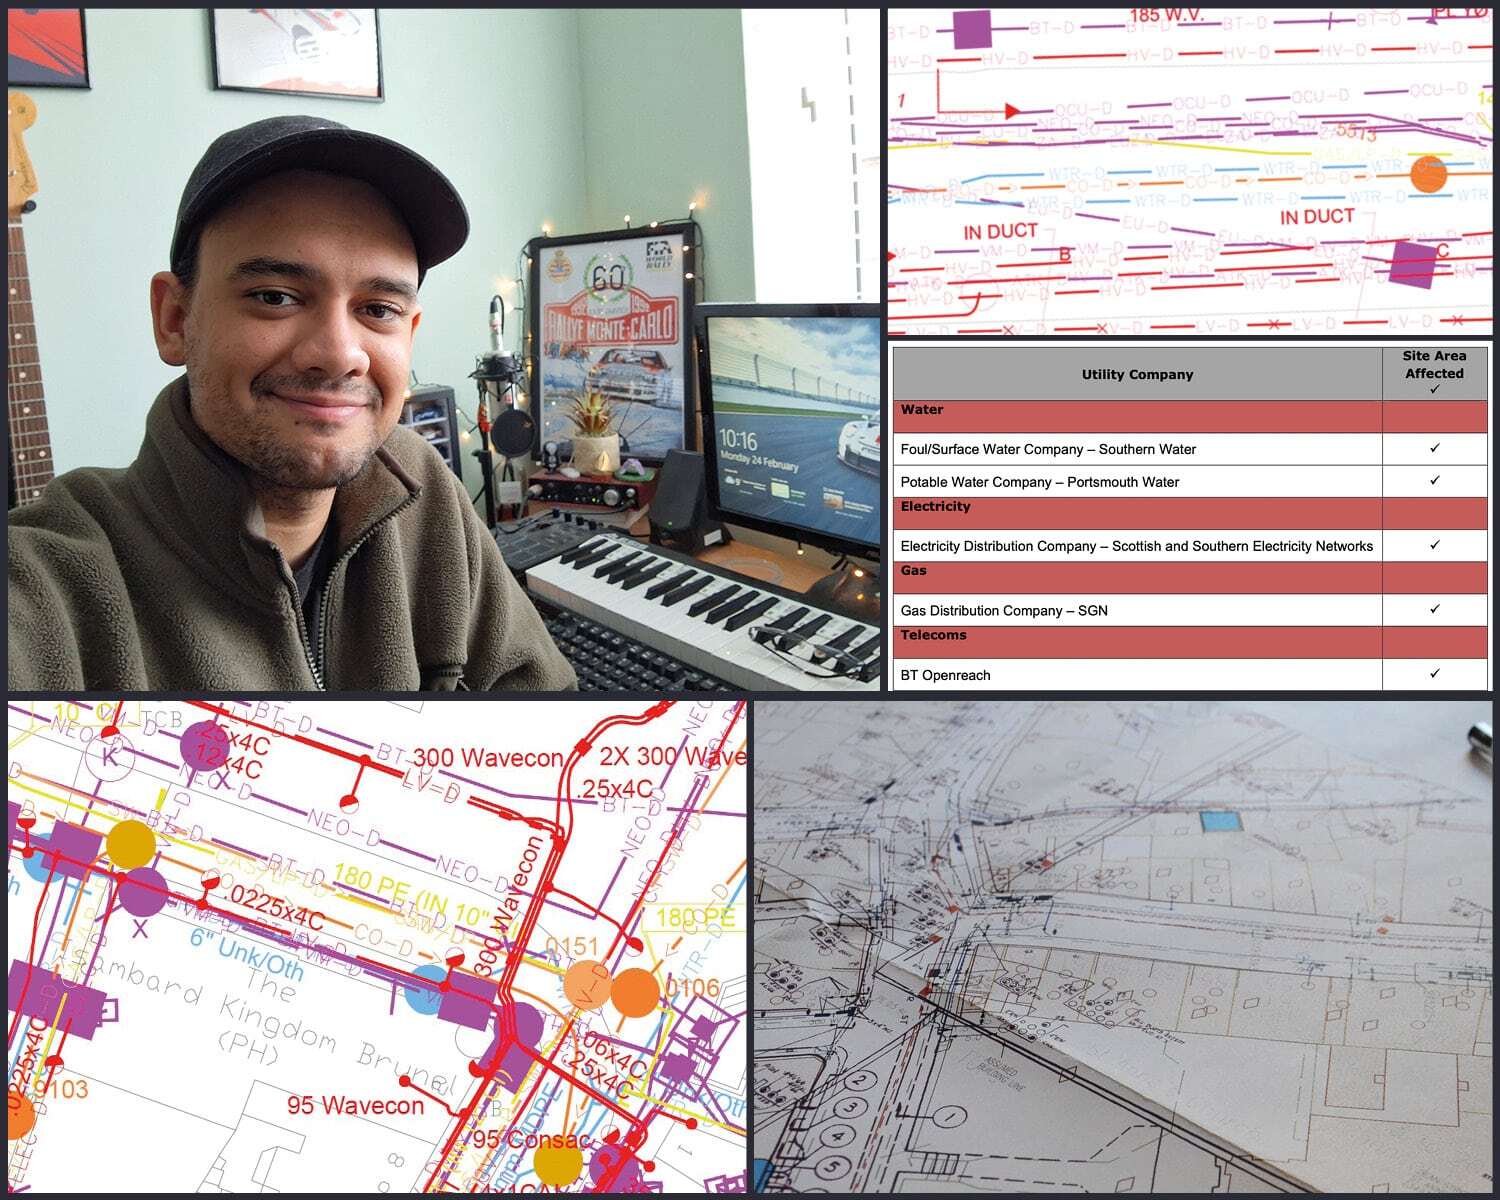
Task: Click "Foul/Surface Water Company – Southern Water"
Action: (1048, 449)
